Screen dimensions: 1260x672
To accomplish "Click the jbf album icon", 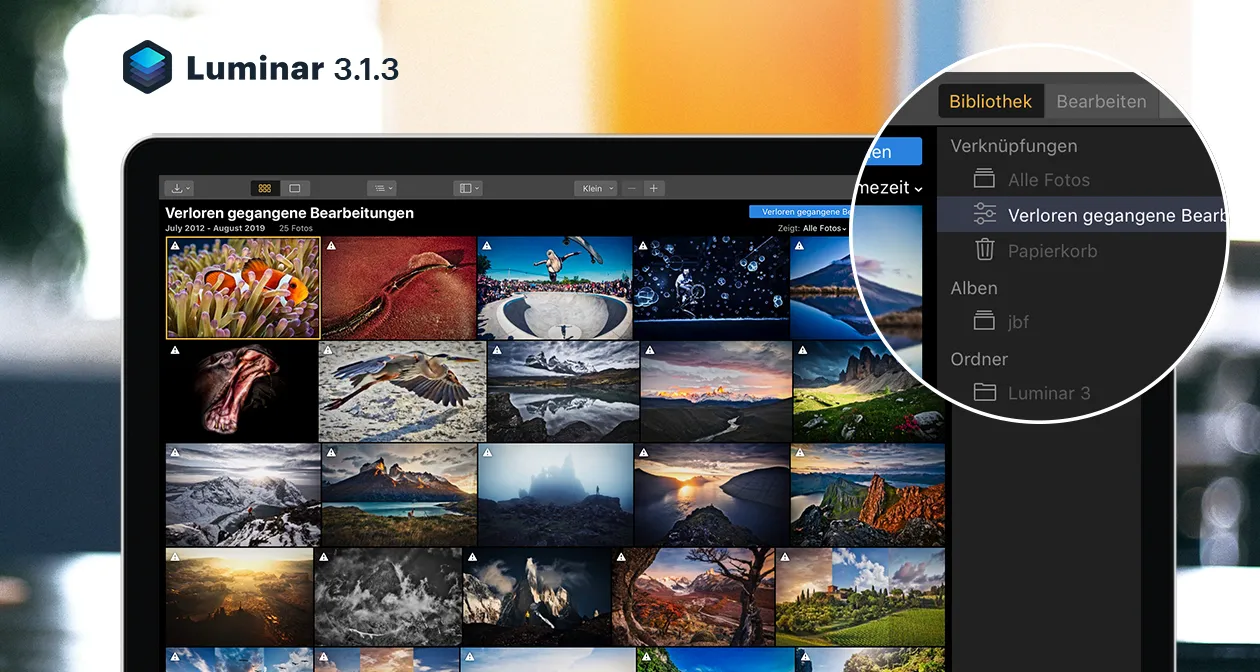I will [x=985, y=322].
